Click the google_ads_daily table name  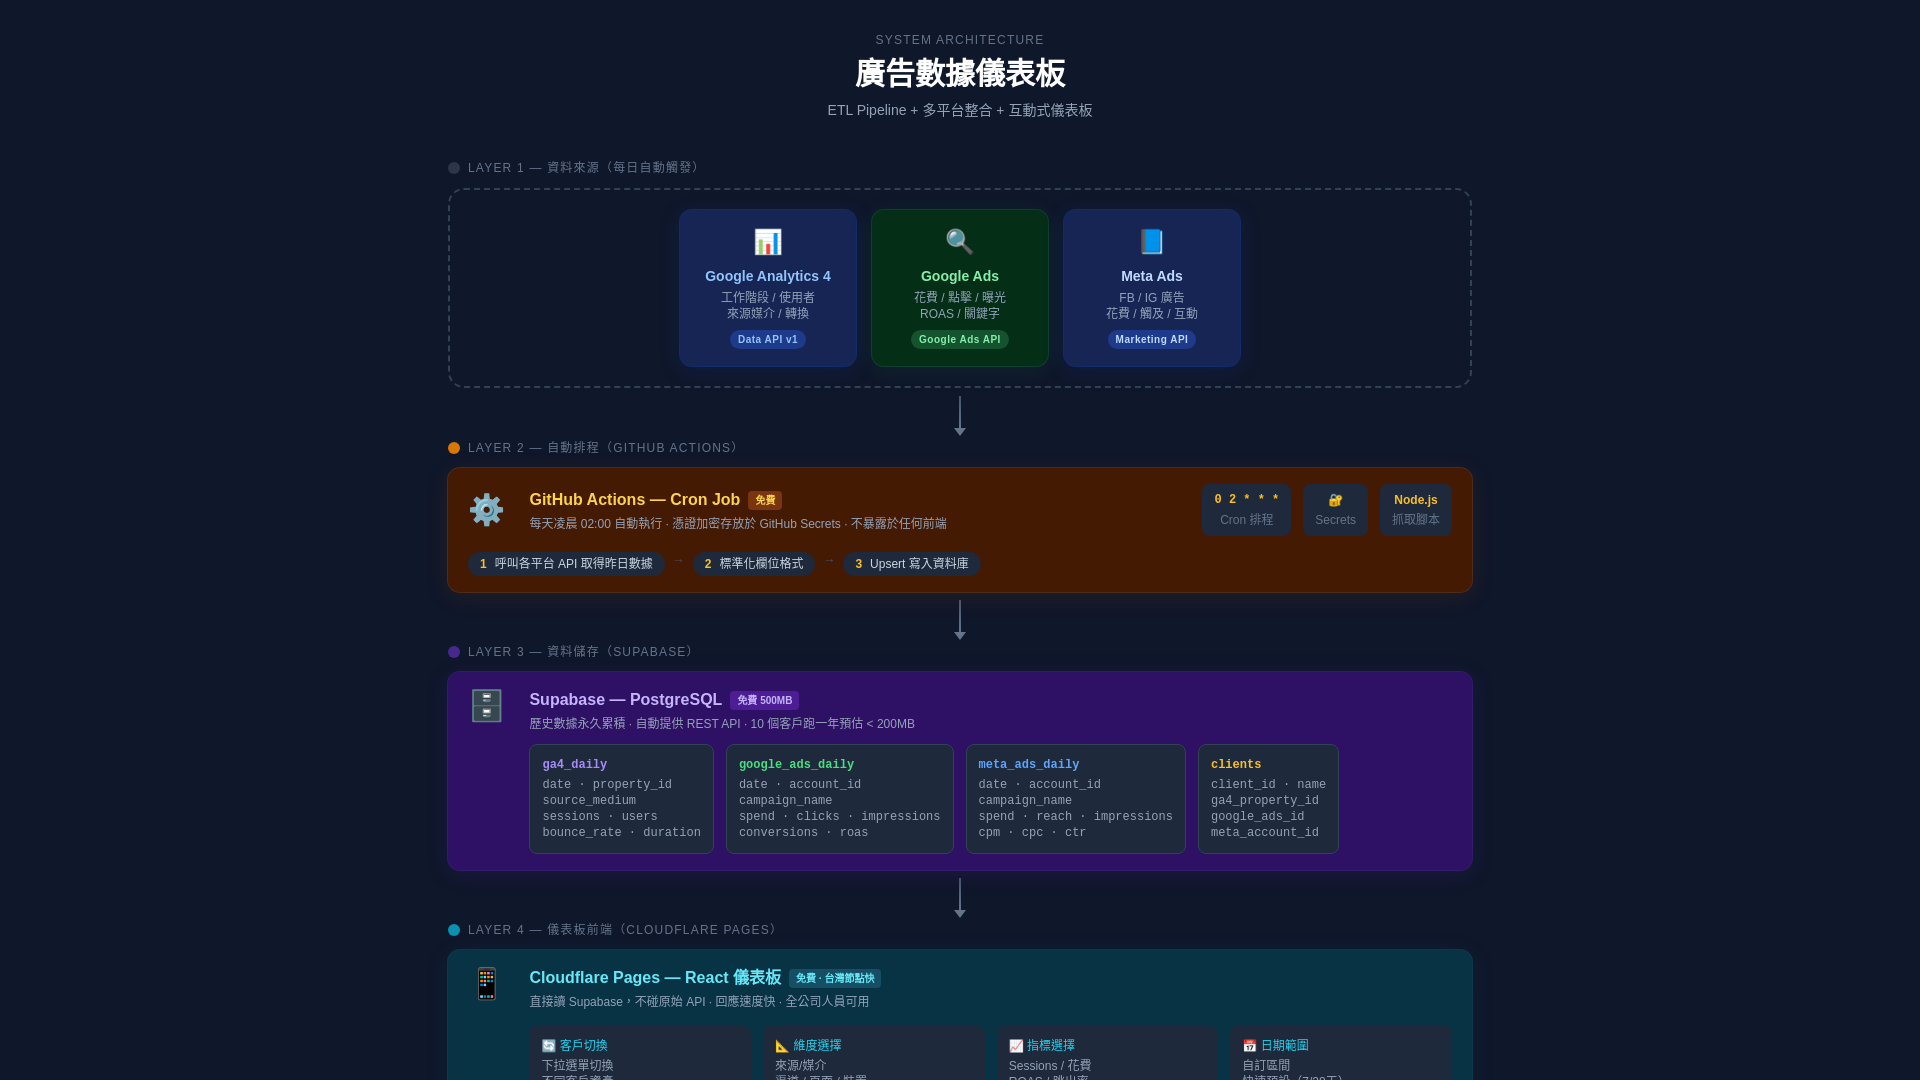click(x=796, y=765)
